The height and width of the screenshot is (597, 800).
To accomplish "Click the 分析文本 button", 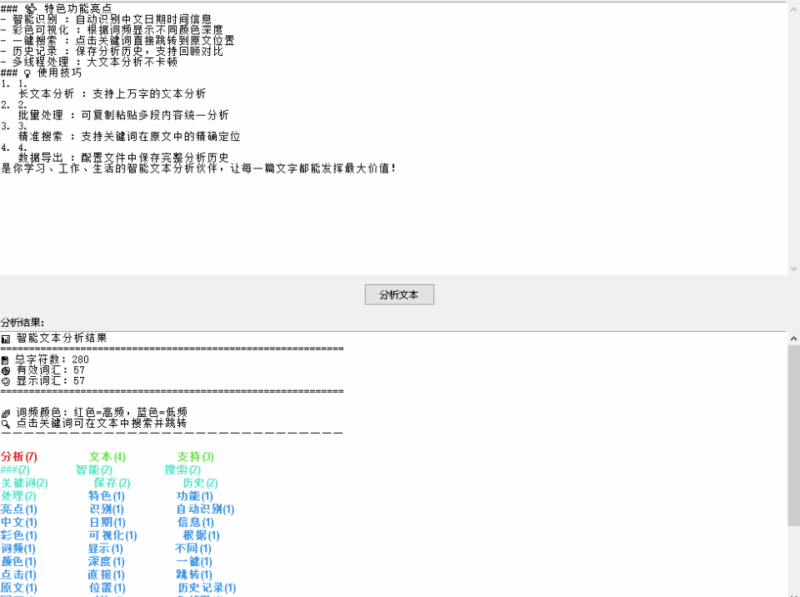I will point(399,295).
